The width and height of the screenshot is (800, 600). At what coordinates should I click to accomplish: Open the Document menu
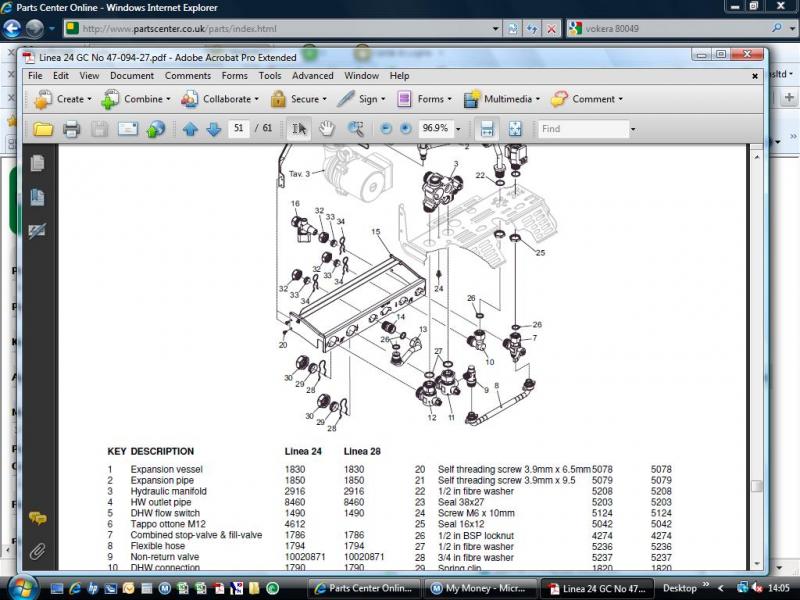click(132, 75)
